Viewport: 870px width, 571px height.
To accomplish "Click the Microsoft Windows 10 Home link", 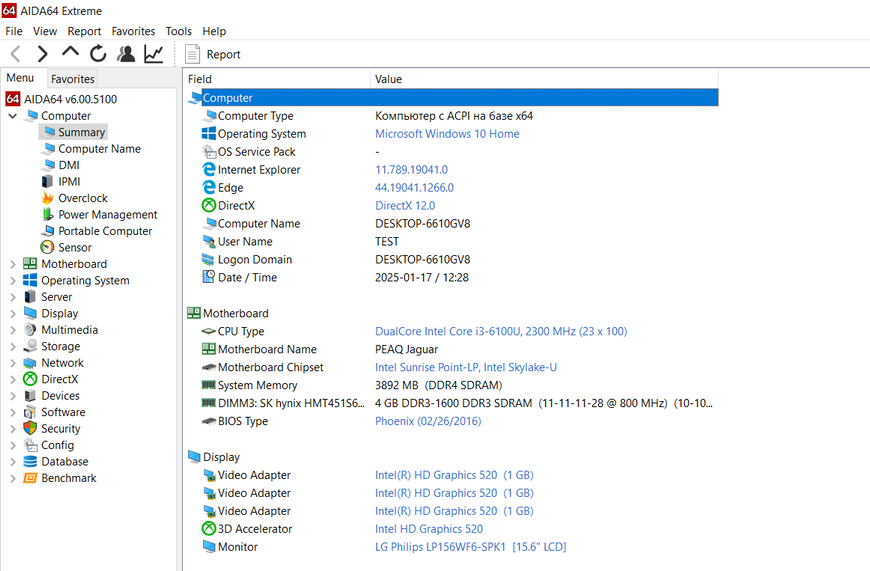I will [447, 134].
